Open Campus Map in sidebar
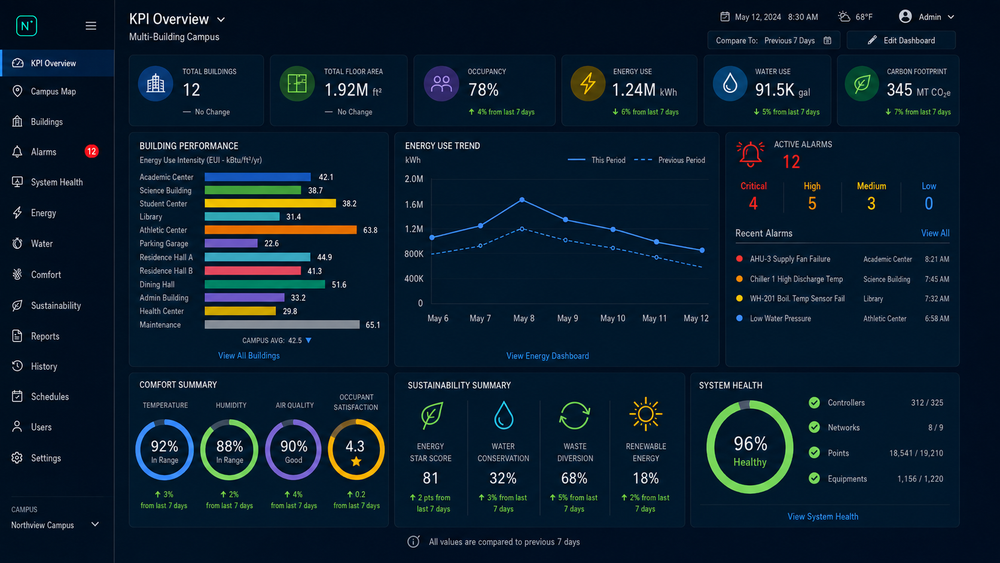The height and width of the screenshot is (563, 1000). (x=57, y=91)
